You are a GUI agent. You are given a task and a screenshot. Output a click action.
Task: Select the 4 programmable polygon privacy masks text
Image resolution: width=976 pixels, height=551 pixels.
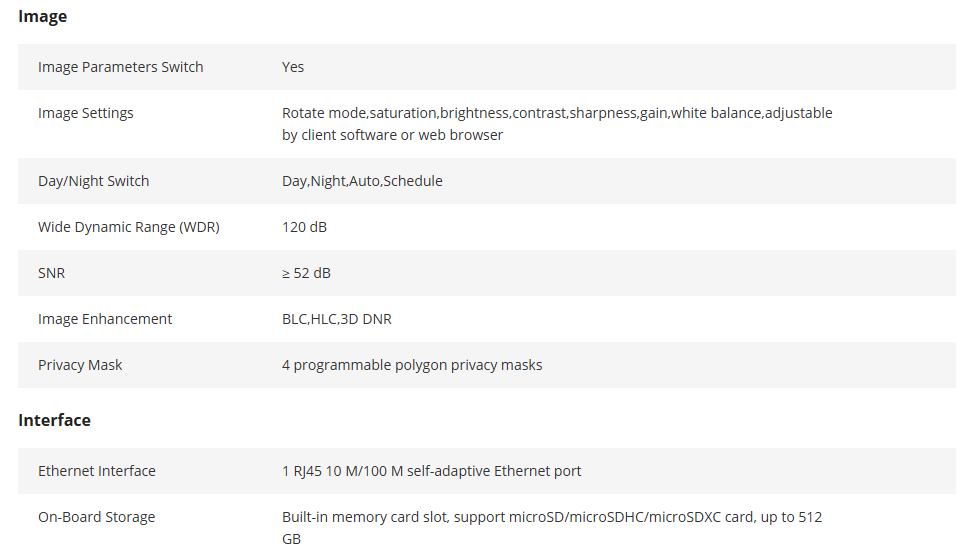[412, 365]
